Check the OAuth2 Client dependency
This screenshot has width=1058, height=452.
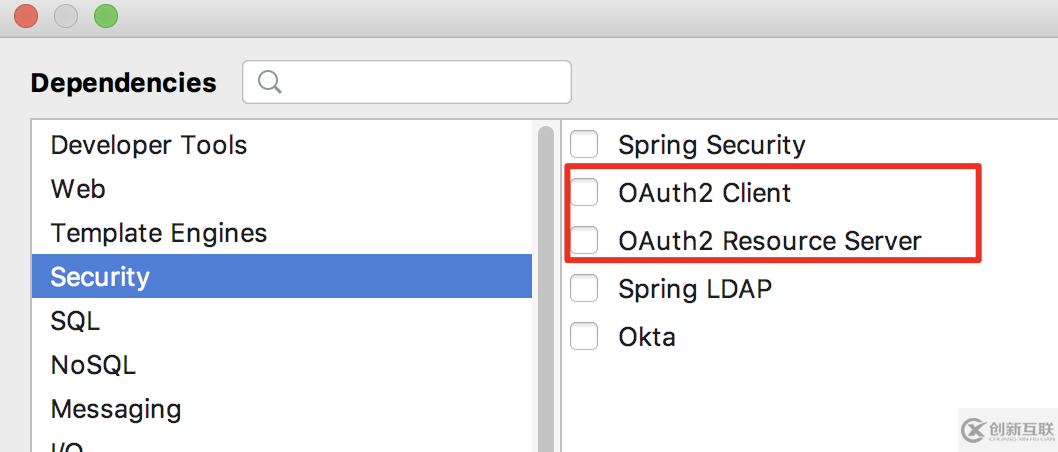click(x=584, y=192)
